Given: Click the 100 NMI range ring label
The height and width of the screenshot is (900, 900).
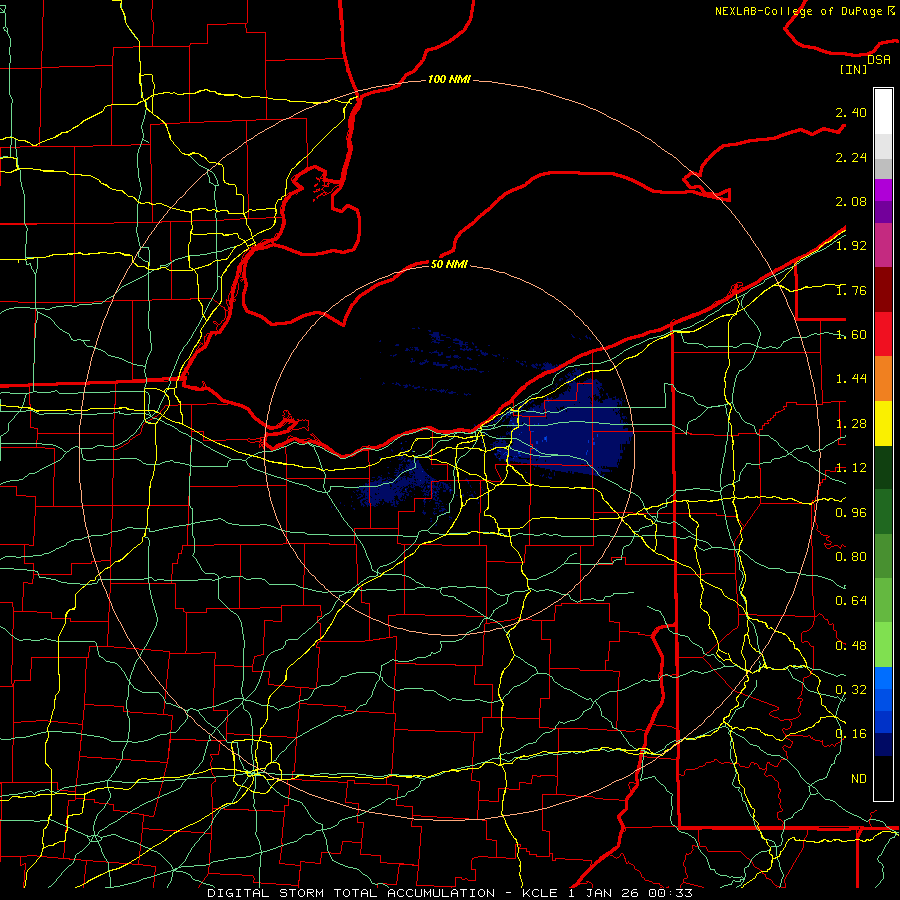Looking at the screenshot, I should (449, 79).
